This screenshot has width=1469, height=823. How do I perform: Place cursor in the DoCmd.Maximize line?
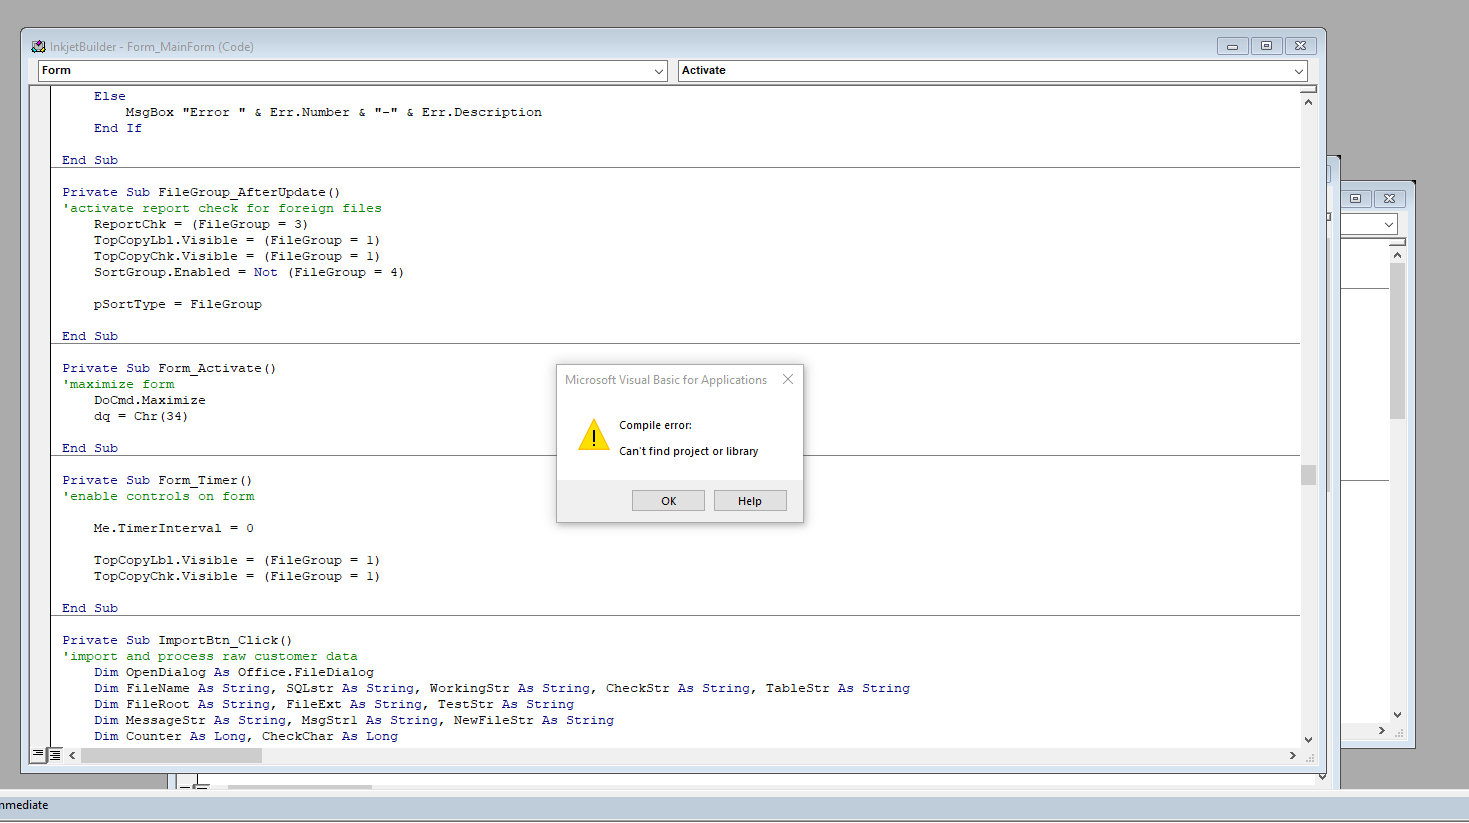pos(150,399)
